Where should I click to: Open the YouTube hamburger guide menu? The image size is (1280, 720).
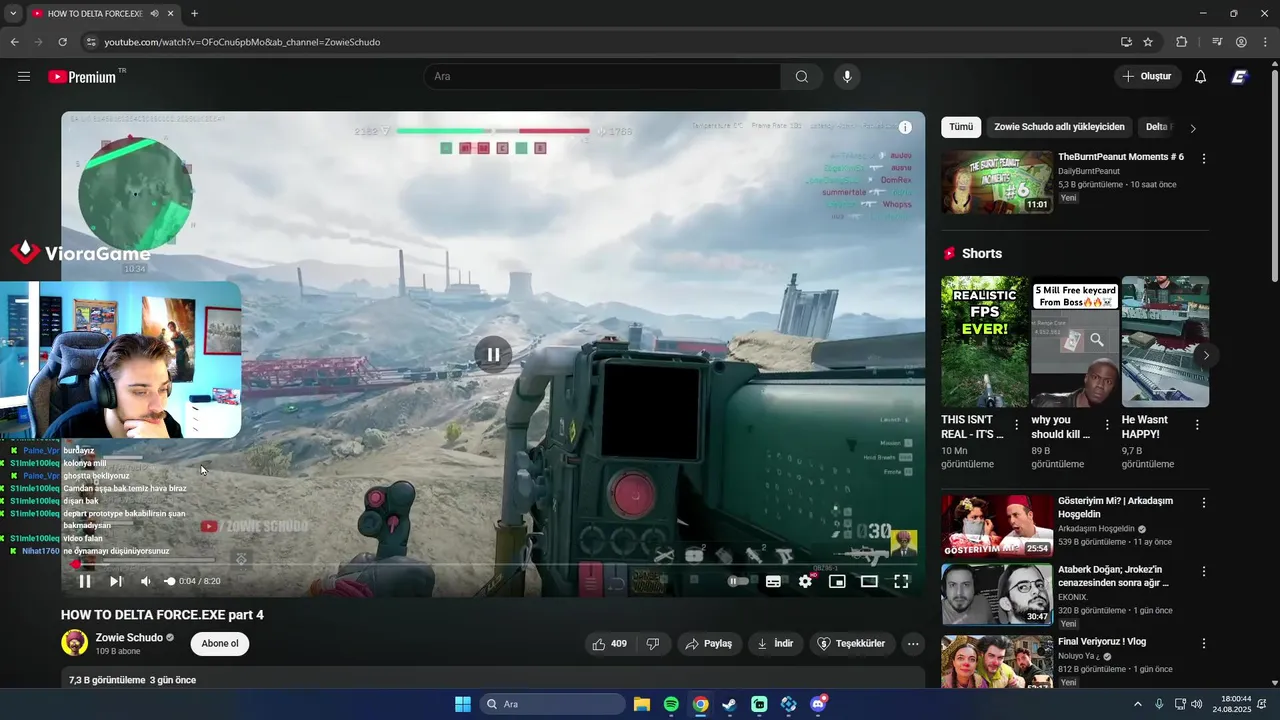24,76
